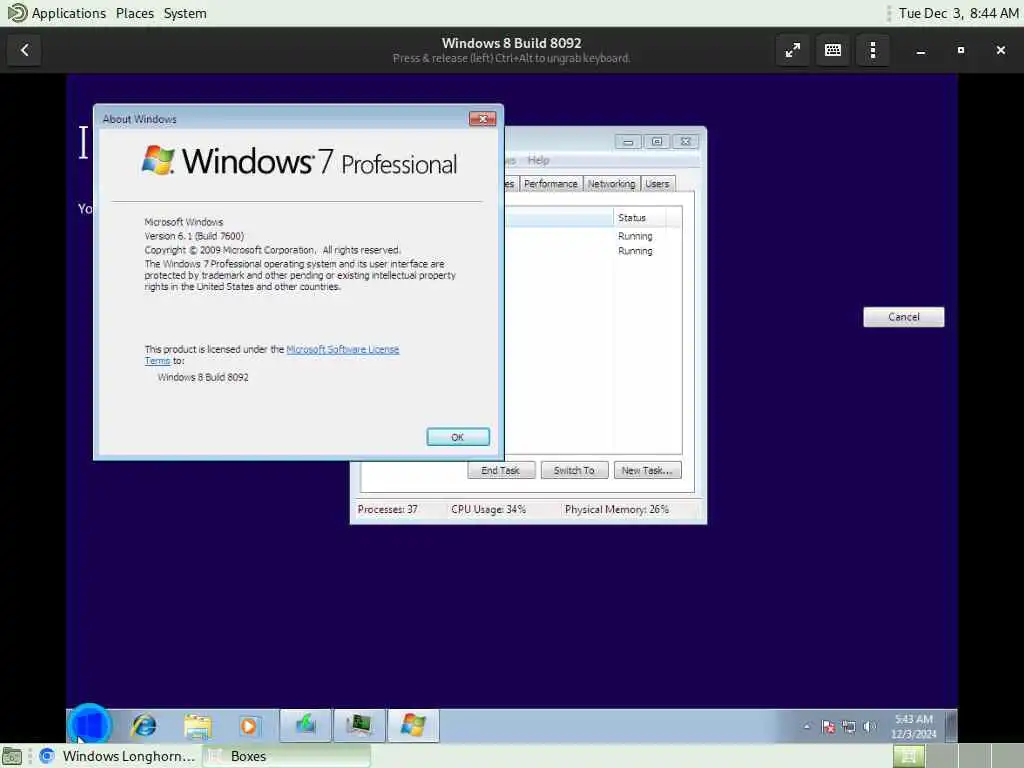The height and width of the screenshot is (768, 1024).
Task: Switch to Performance tab in Task Manager
Action: tap(551, 184)
